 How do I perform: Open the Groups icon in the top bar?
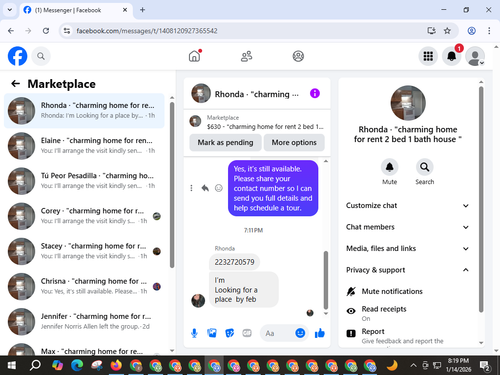[298, 56]
